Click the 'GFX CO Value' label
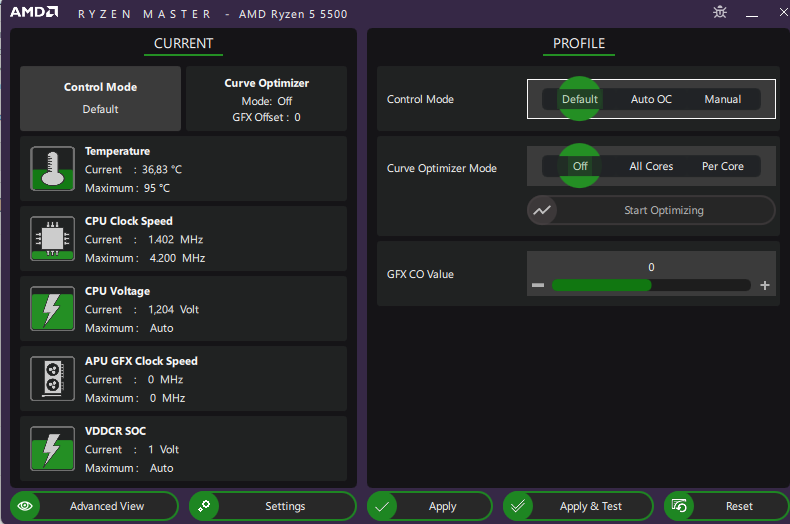This screenshot has width=790, height=524. (420, 274)
